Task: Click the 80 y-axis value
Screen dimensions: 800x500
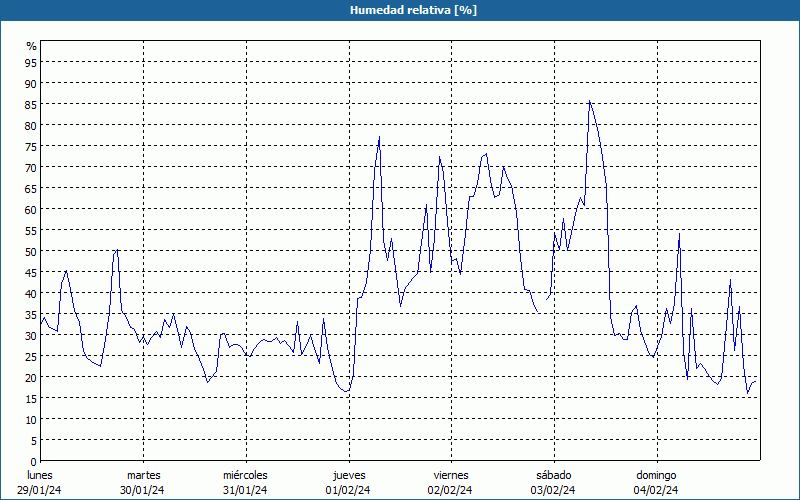Action: tap(31, 125)
